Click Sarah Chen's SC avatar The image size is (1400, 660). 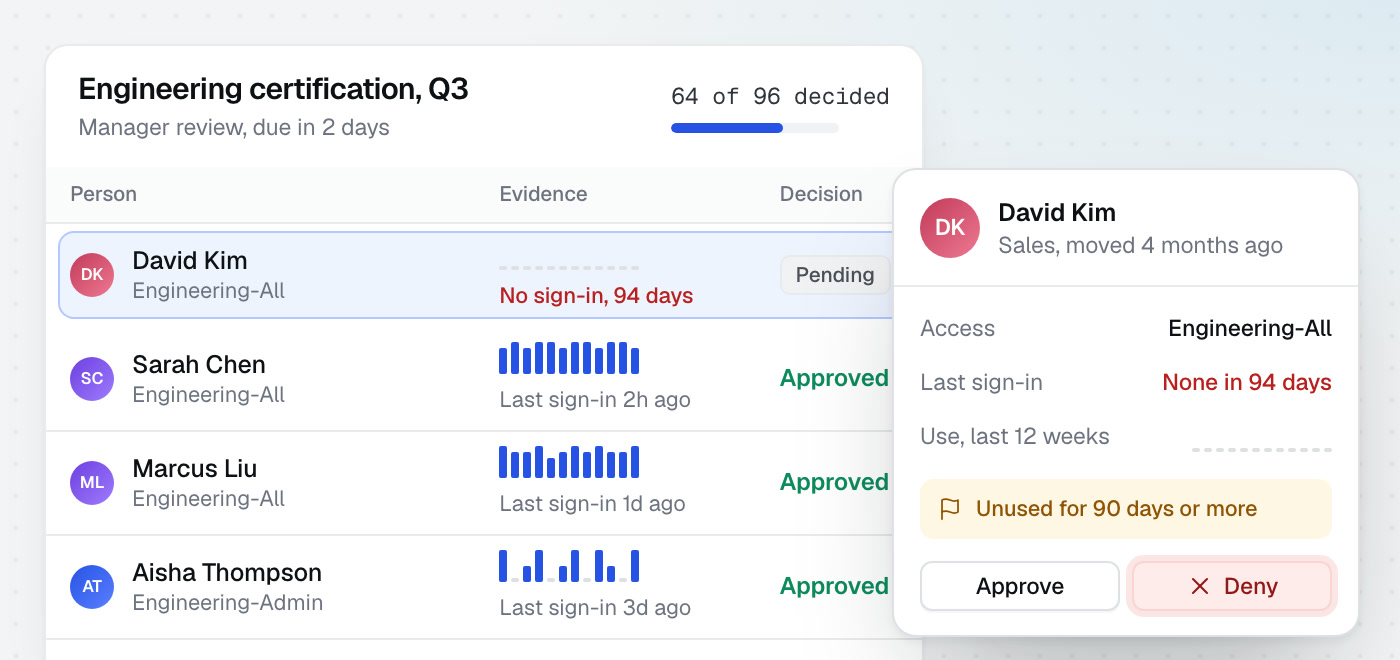pyautogui.click(x=92, y=379)
